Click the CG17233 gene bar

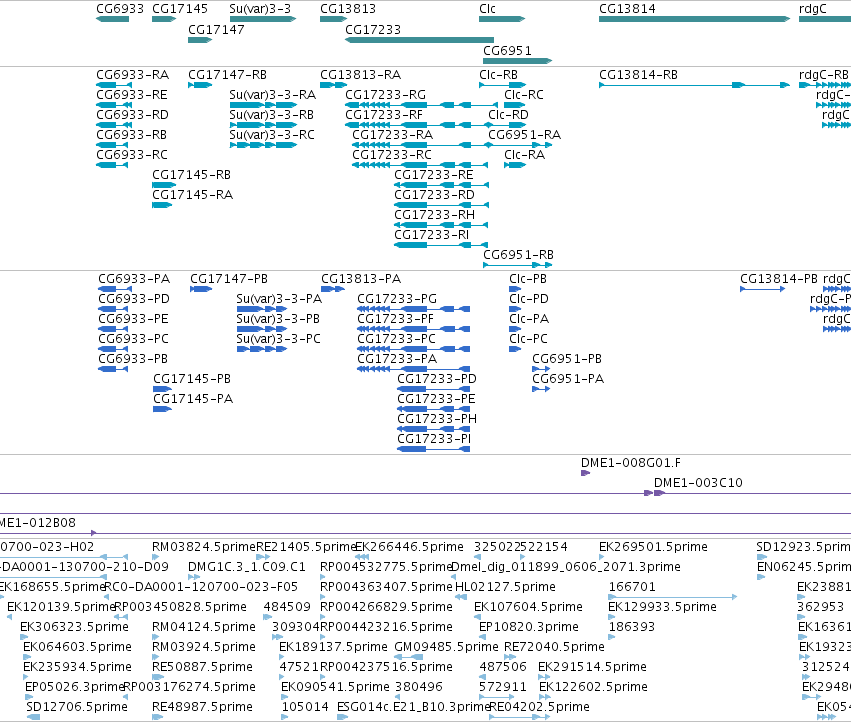point(420,40)
